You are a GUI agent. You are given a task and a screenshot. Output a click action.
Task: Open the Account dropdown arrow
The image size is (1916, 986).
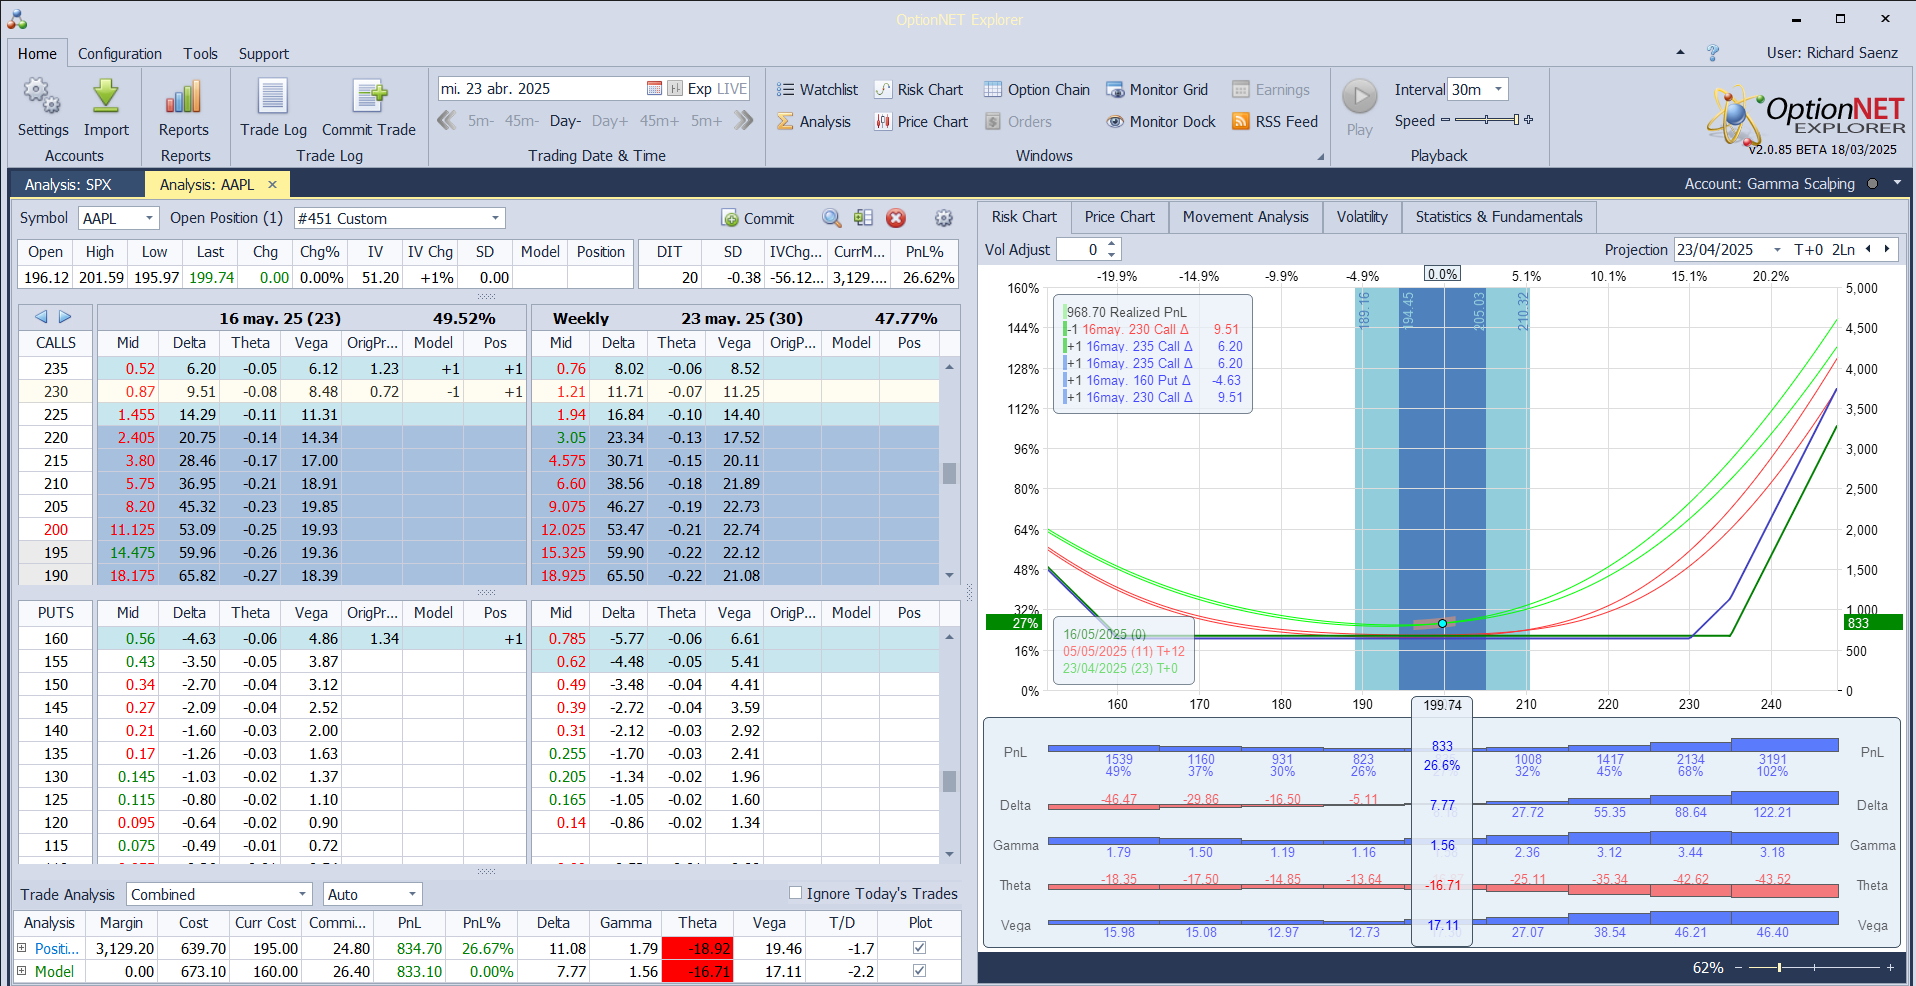[x=1897, y=184]
